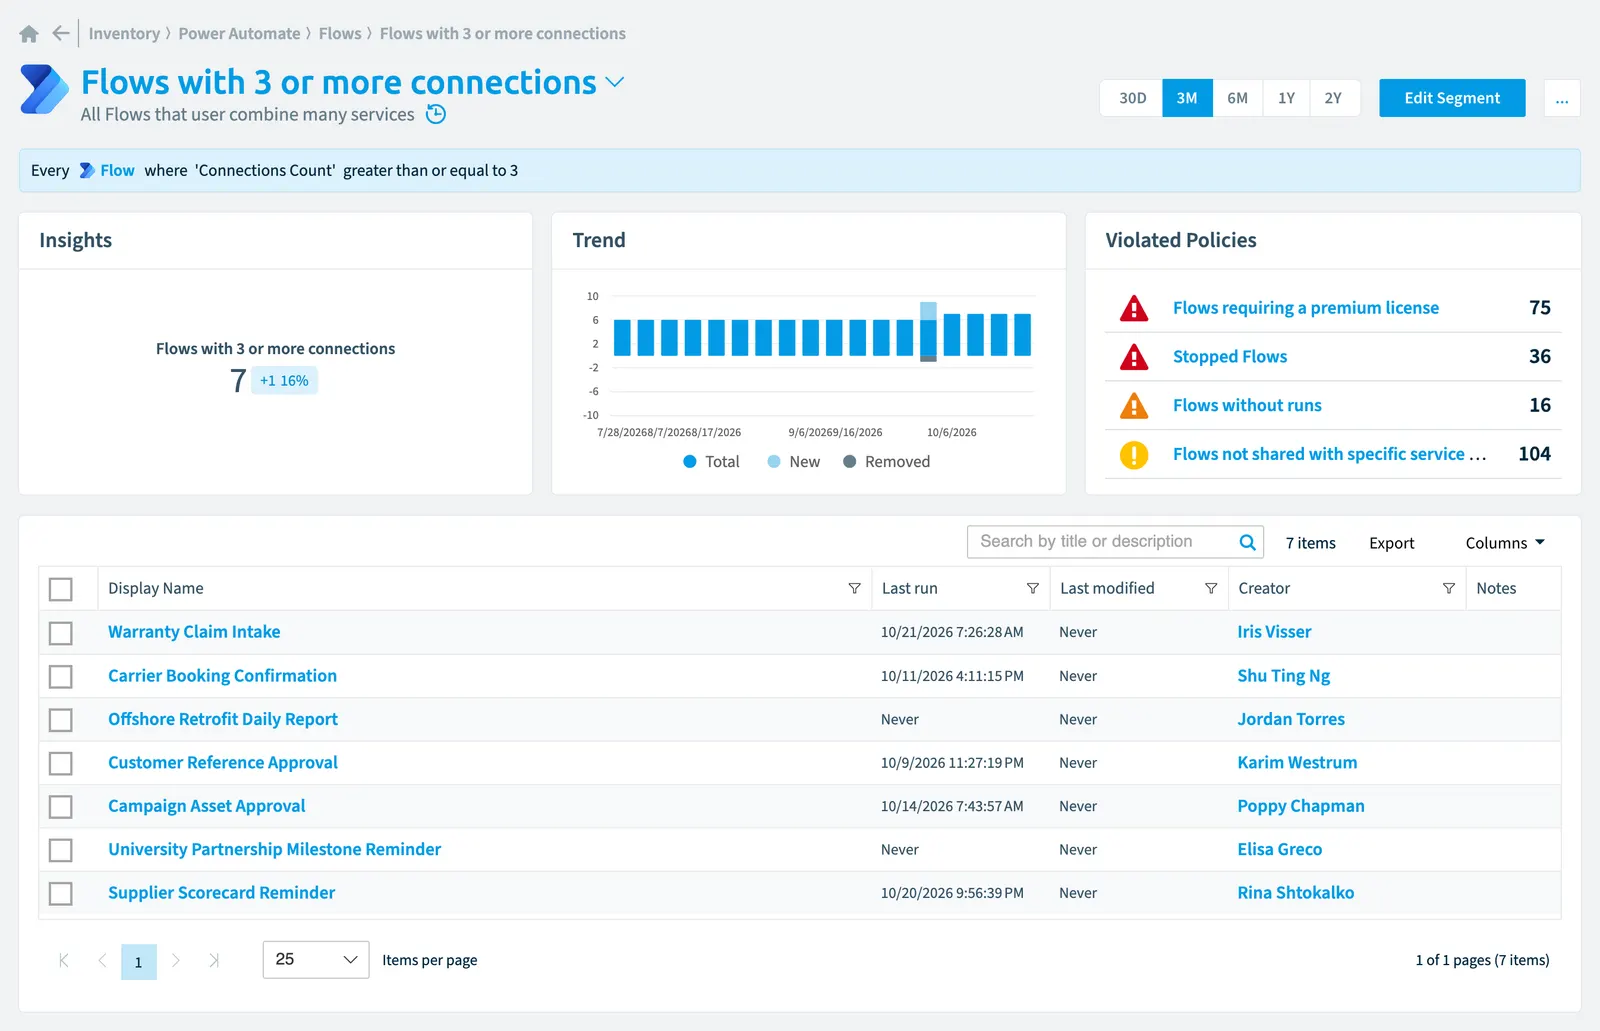
Task: Open the Columns dropdown
Action: tap(1505, 543)
